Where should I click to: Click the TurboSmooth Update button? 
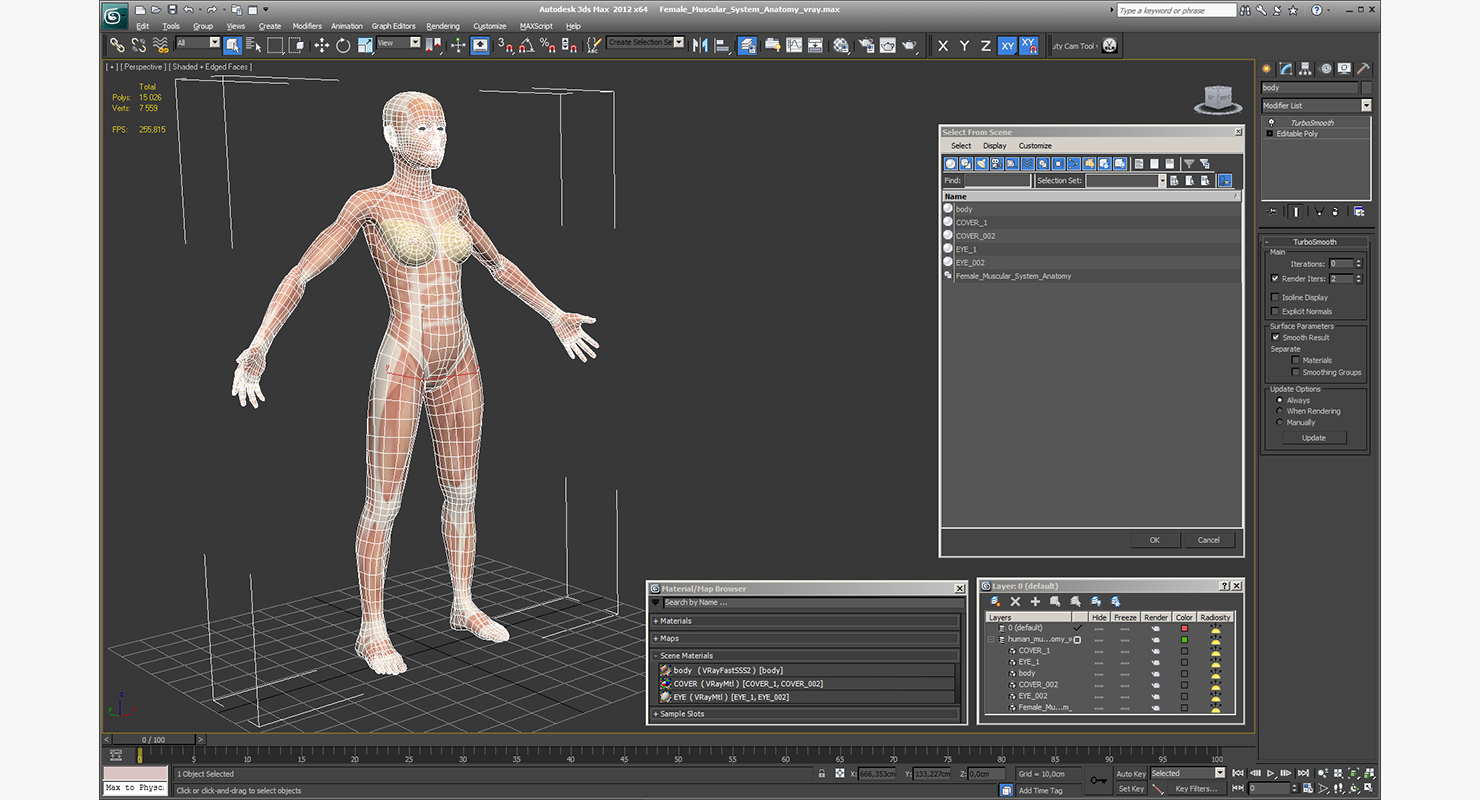(x=1314, y=438)
